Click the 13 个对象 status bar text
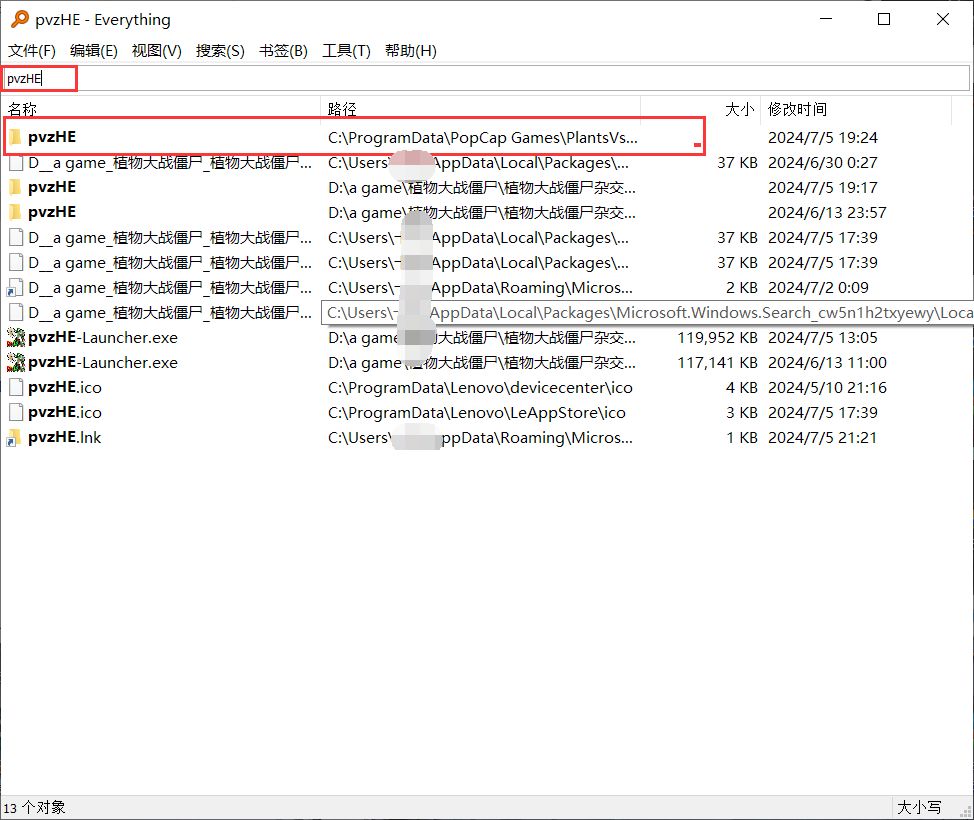The image size is (974, 820). [34, 808]
